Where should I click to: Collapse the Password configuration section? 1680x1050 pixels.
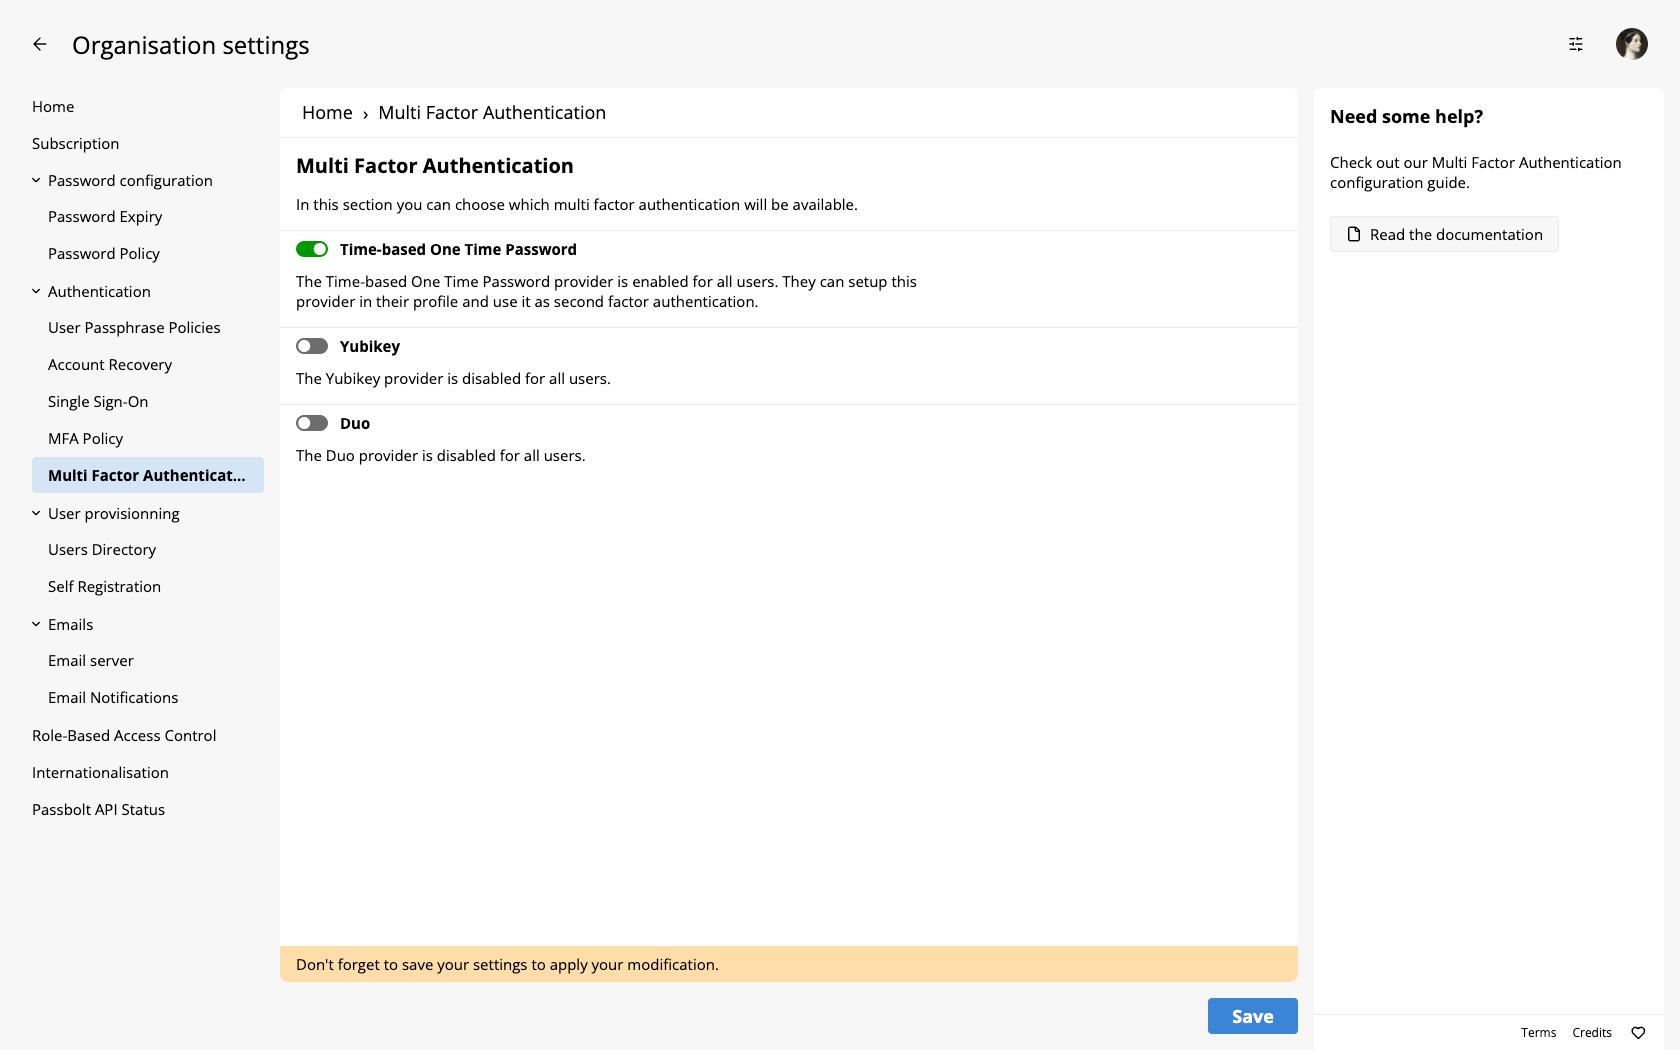[36, 181]
